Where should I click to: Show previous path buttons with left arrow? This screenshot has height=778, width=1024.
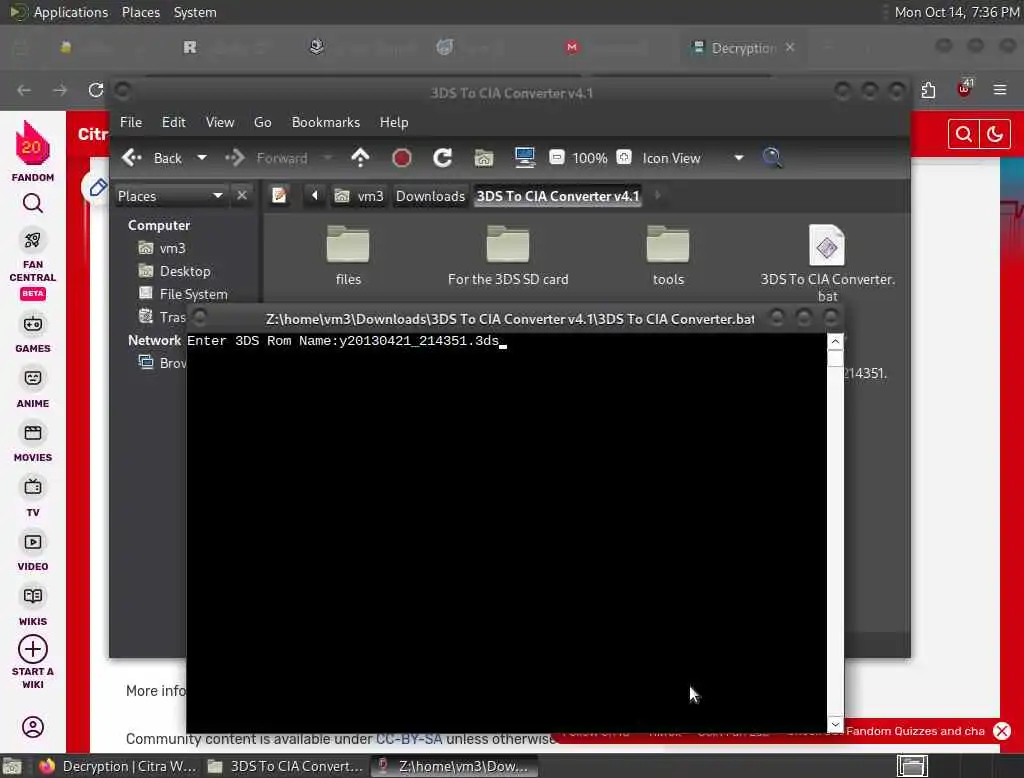314,195
